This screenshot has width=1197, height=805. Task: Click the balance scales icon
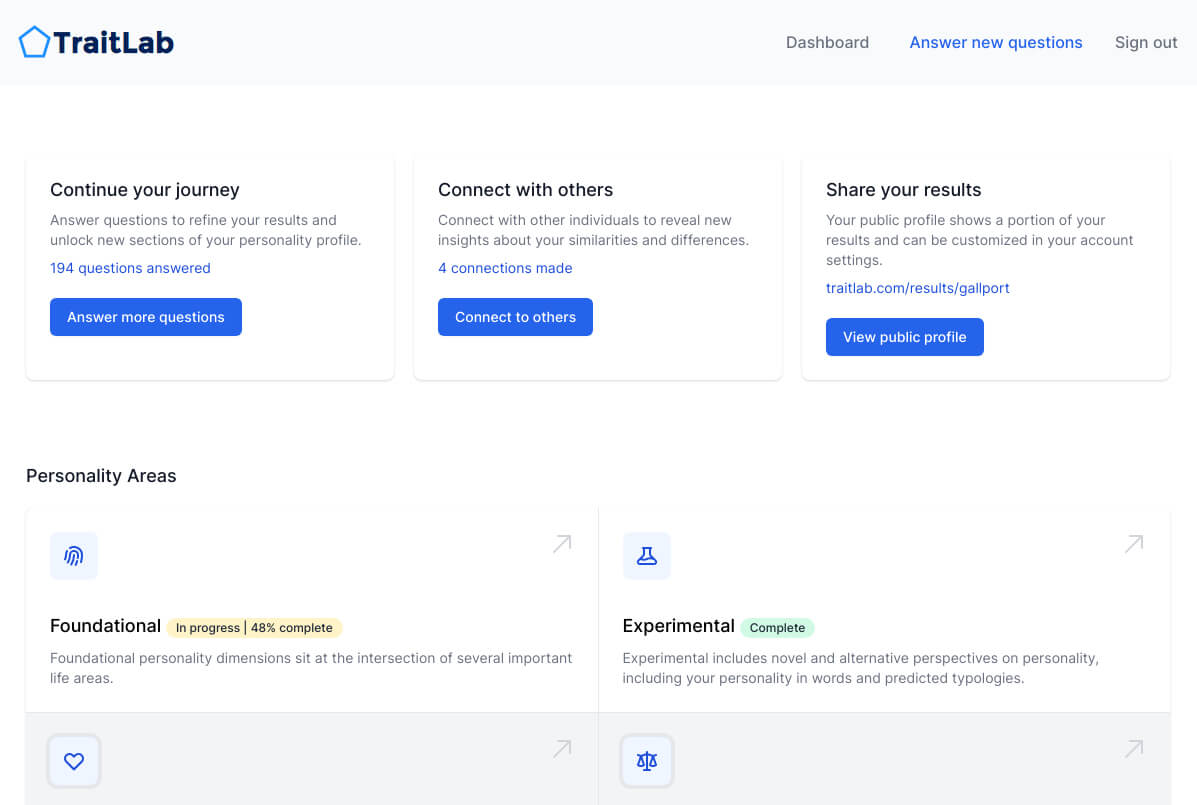point(646,761)
